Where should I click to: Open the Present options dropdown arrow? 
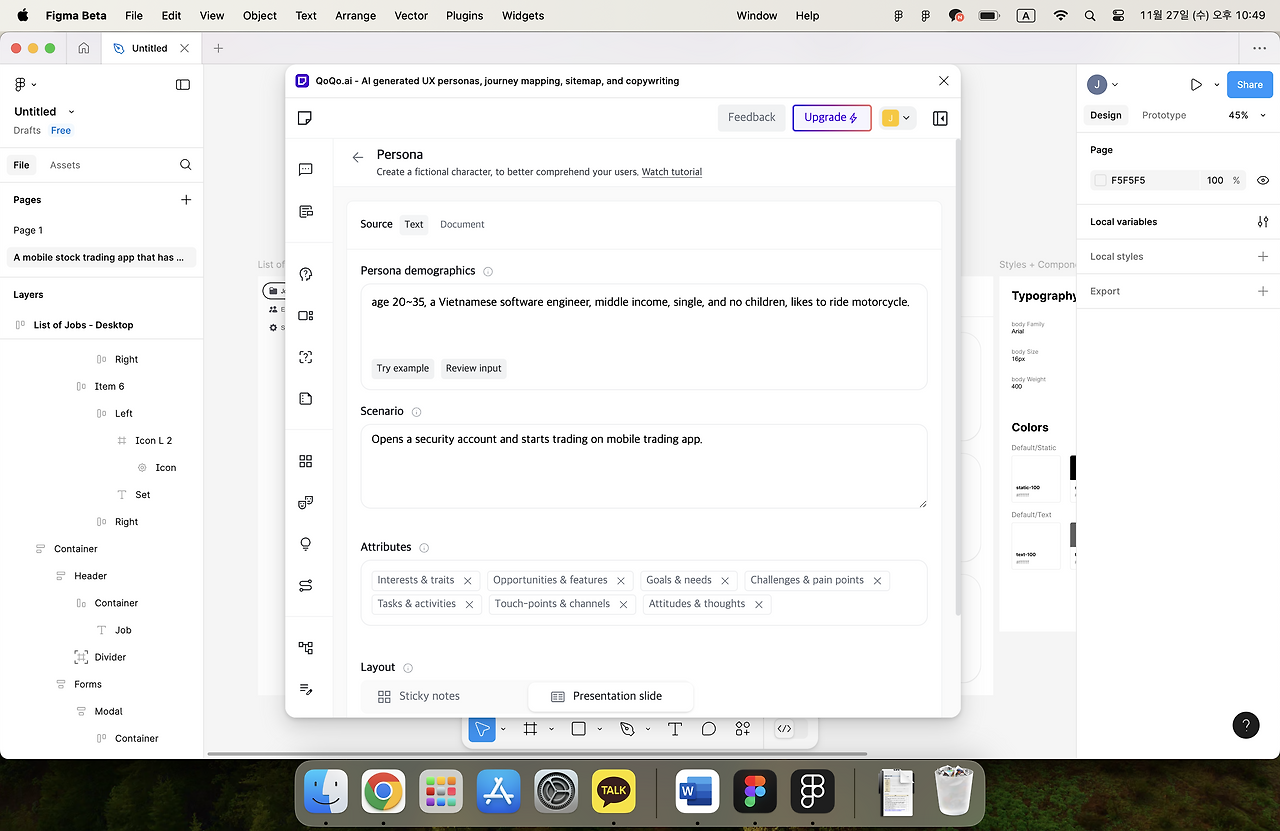(x=1217, y=85)
